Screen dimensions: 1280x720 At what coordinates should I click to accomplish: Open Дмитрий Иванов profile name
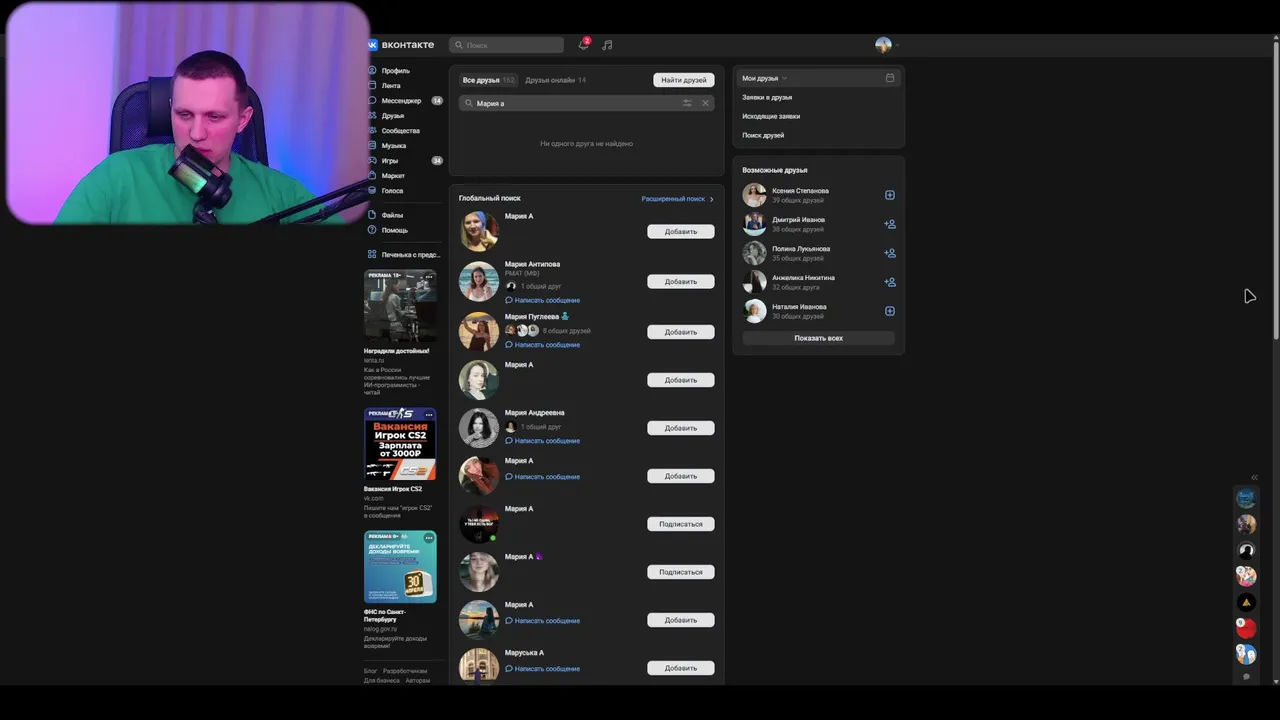[798, 220]
